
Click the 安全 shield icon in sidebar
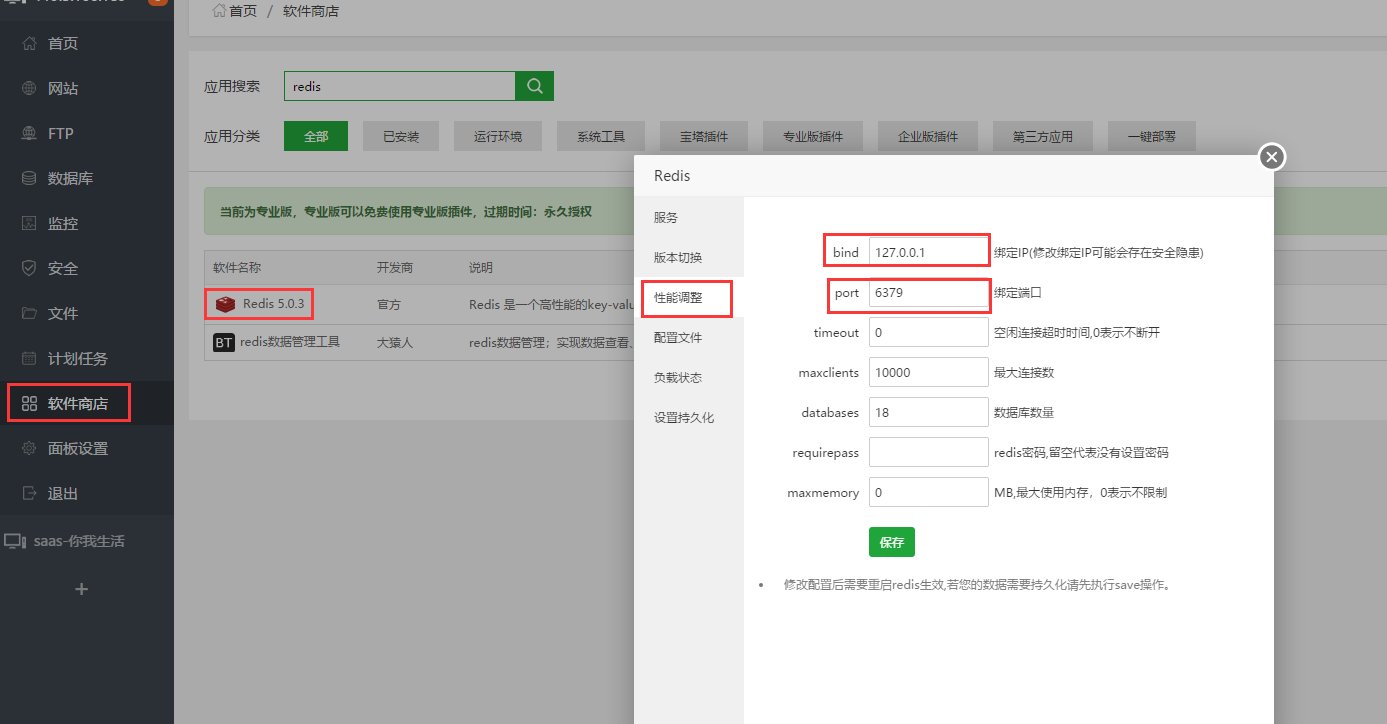[x=29, y=268]
